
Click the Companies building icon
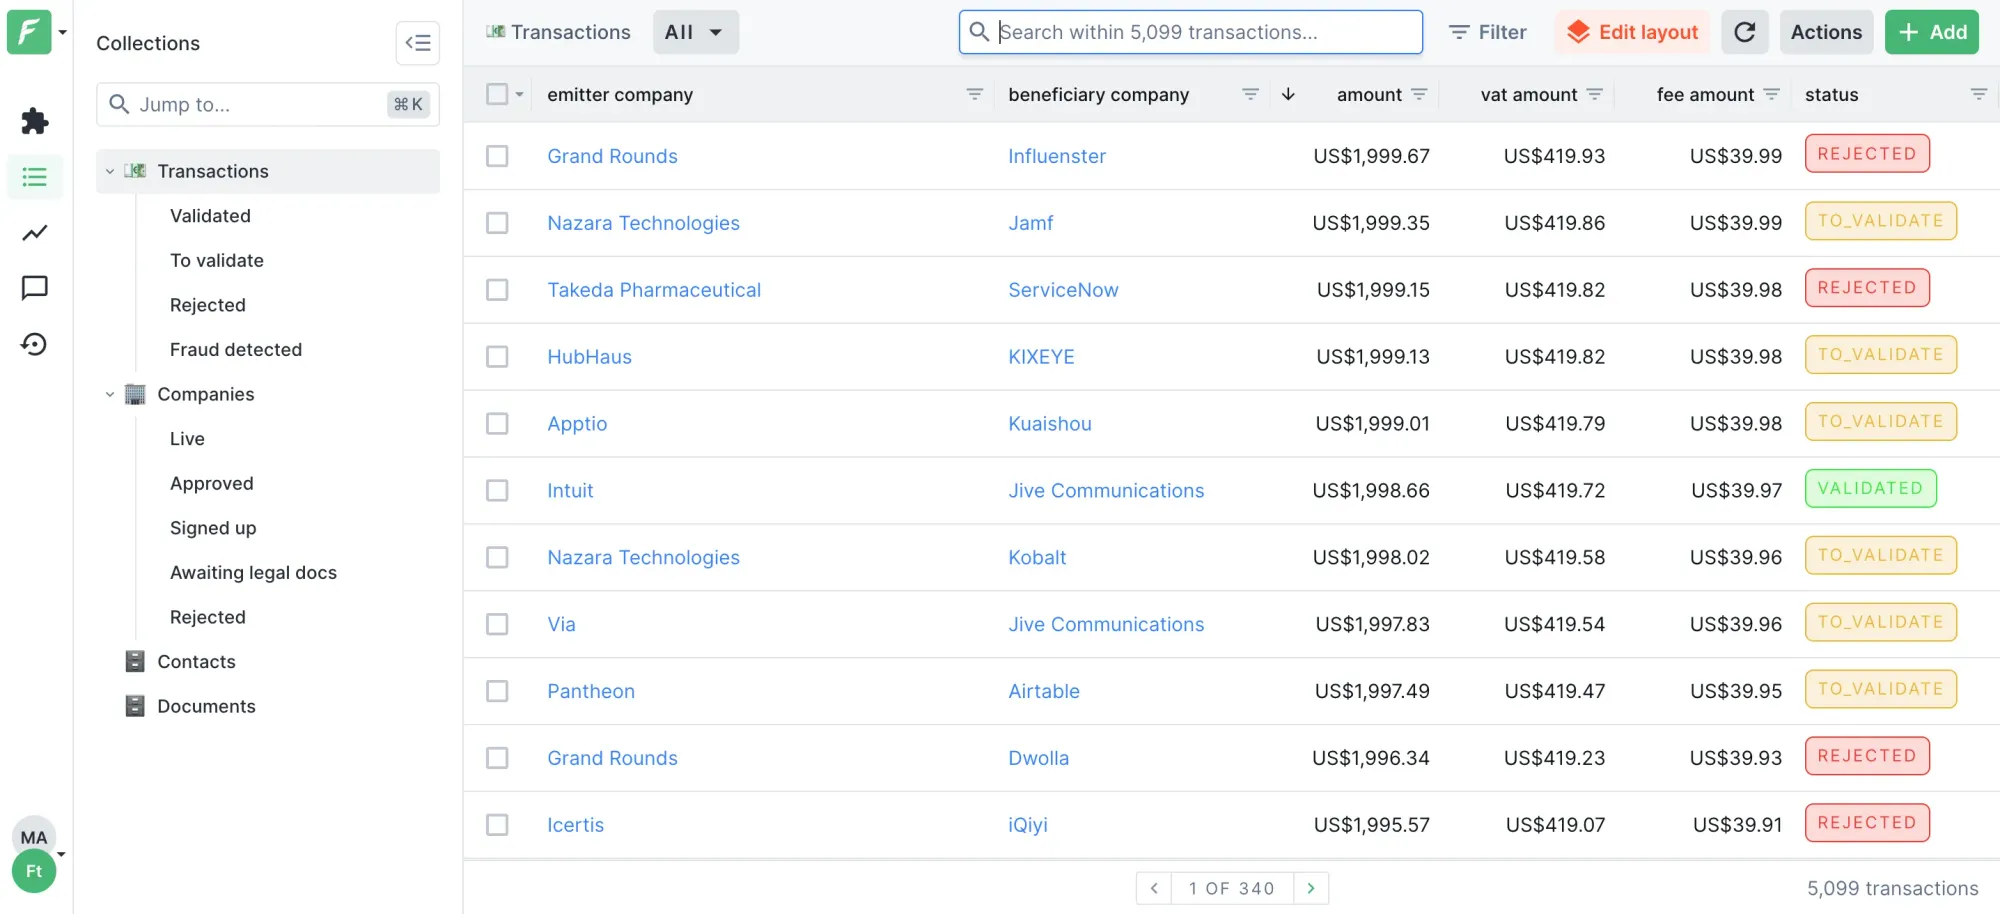135,394
